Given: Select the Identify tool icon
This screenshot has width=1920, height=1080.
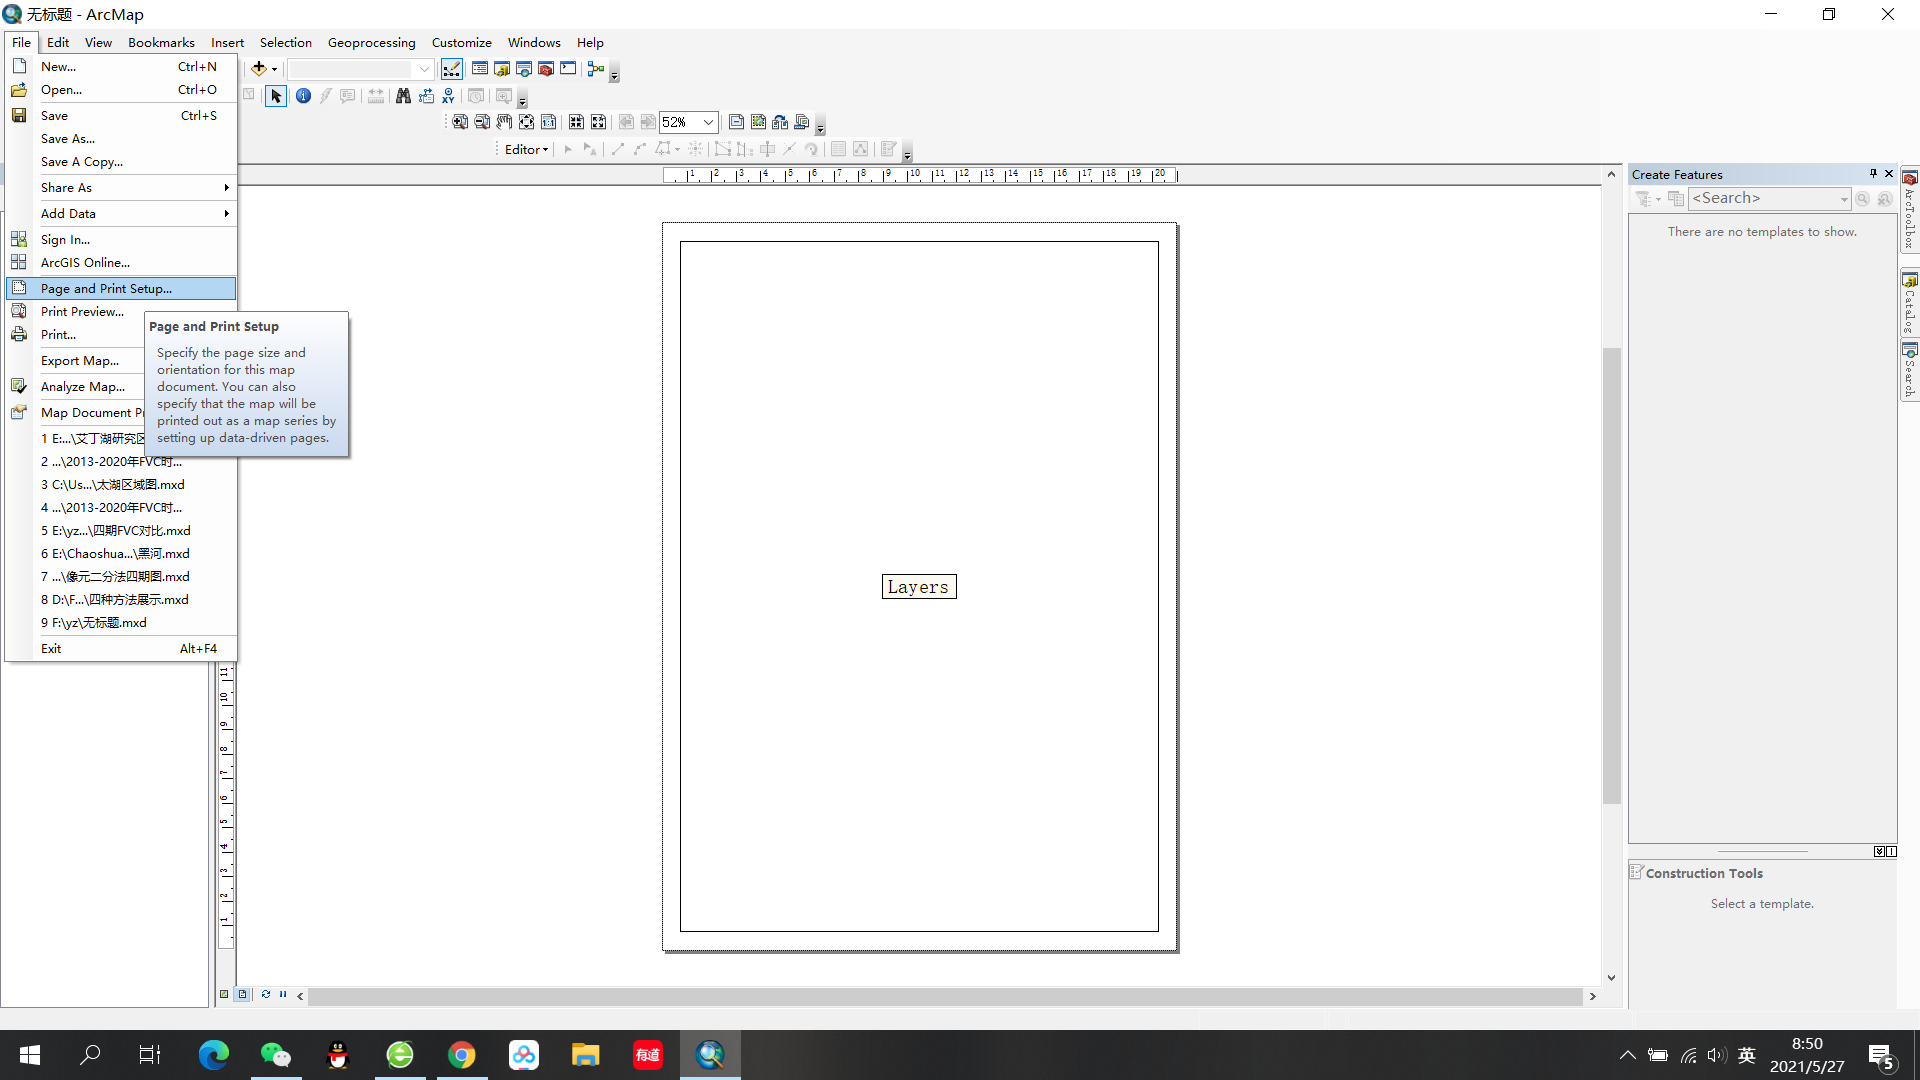Looking at the screenshot, I should pos(303,96).
